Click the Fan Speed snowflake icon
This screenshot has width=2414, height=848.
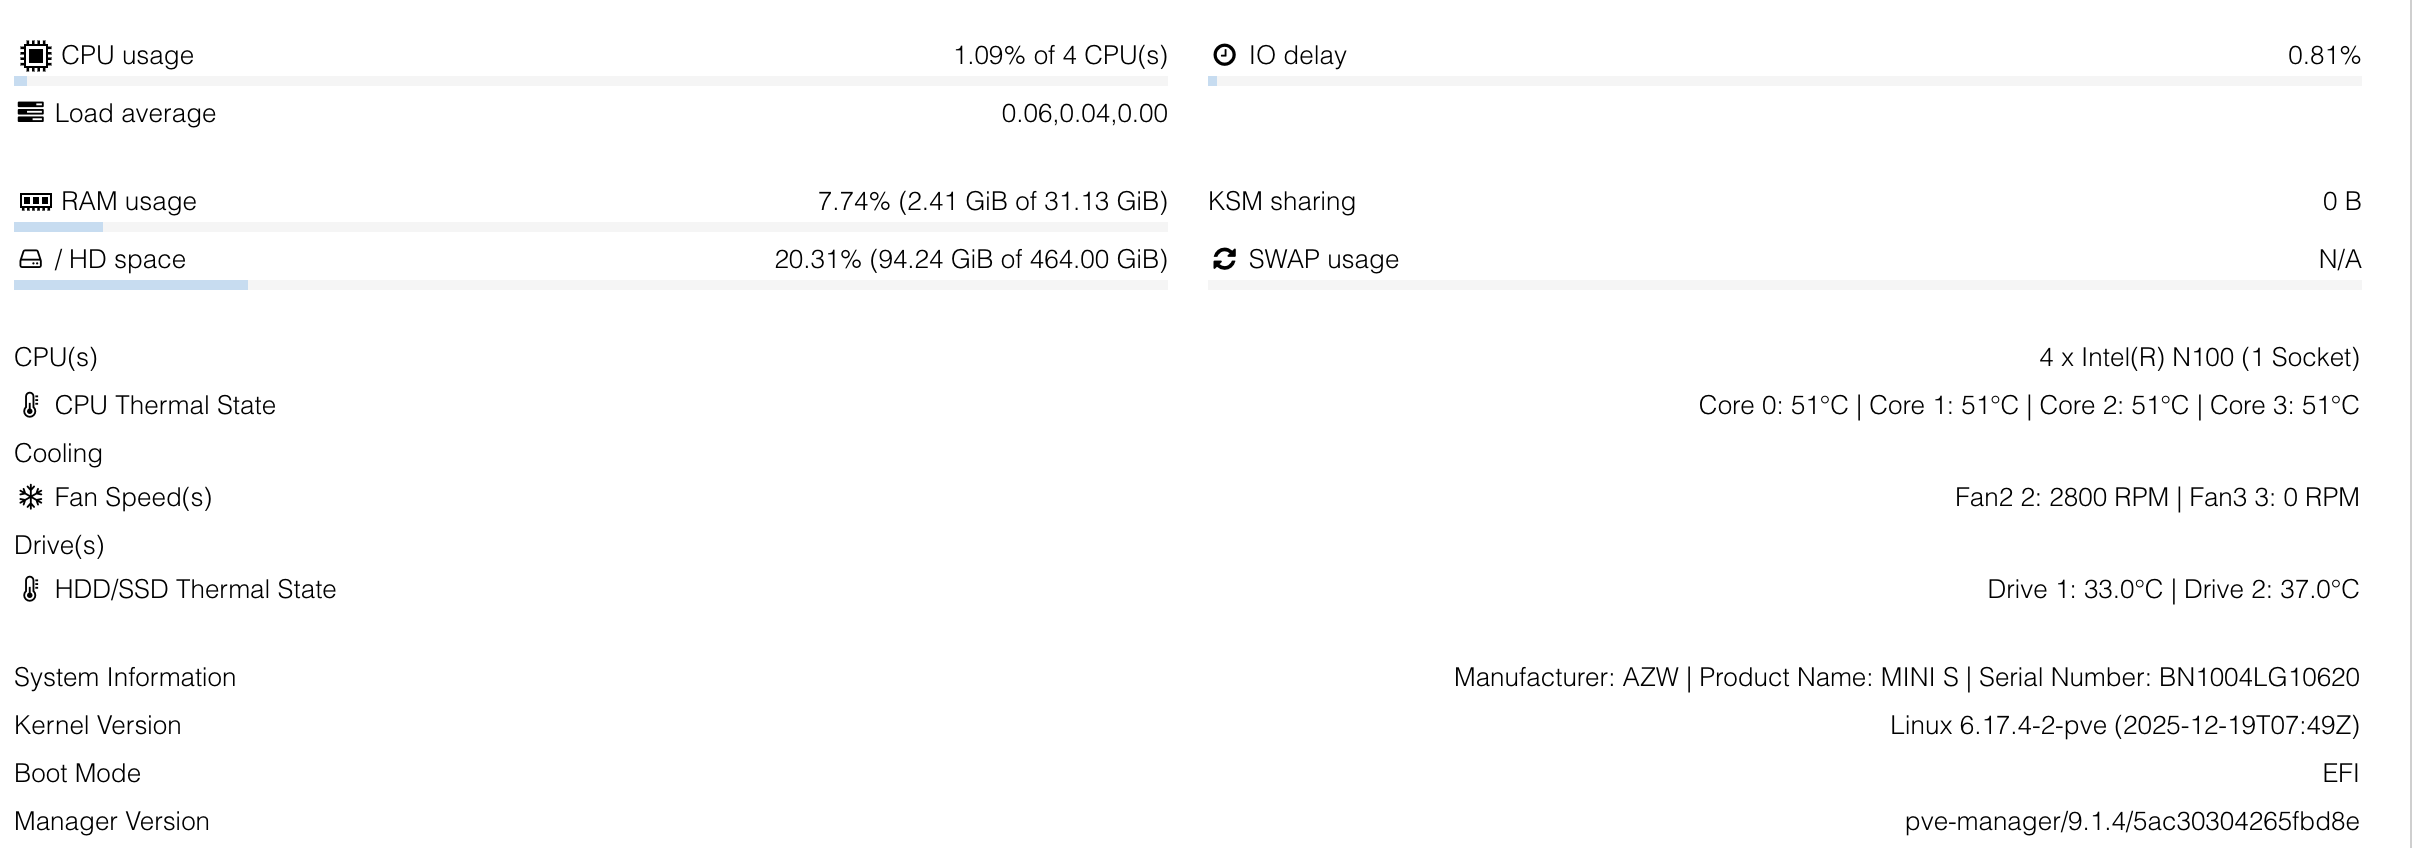click(31, 497)
